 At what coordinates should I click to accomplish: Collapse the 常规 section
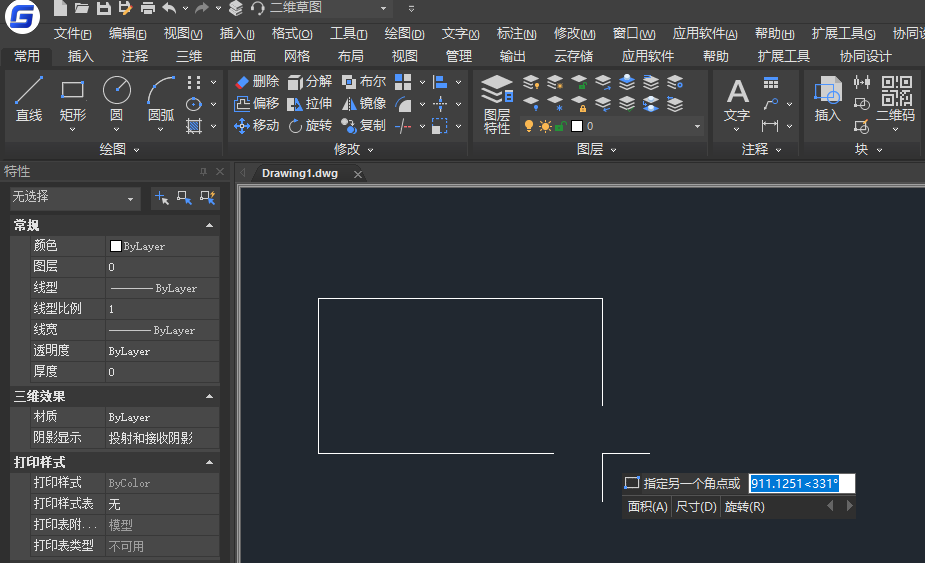[209, 225]
